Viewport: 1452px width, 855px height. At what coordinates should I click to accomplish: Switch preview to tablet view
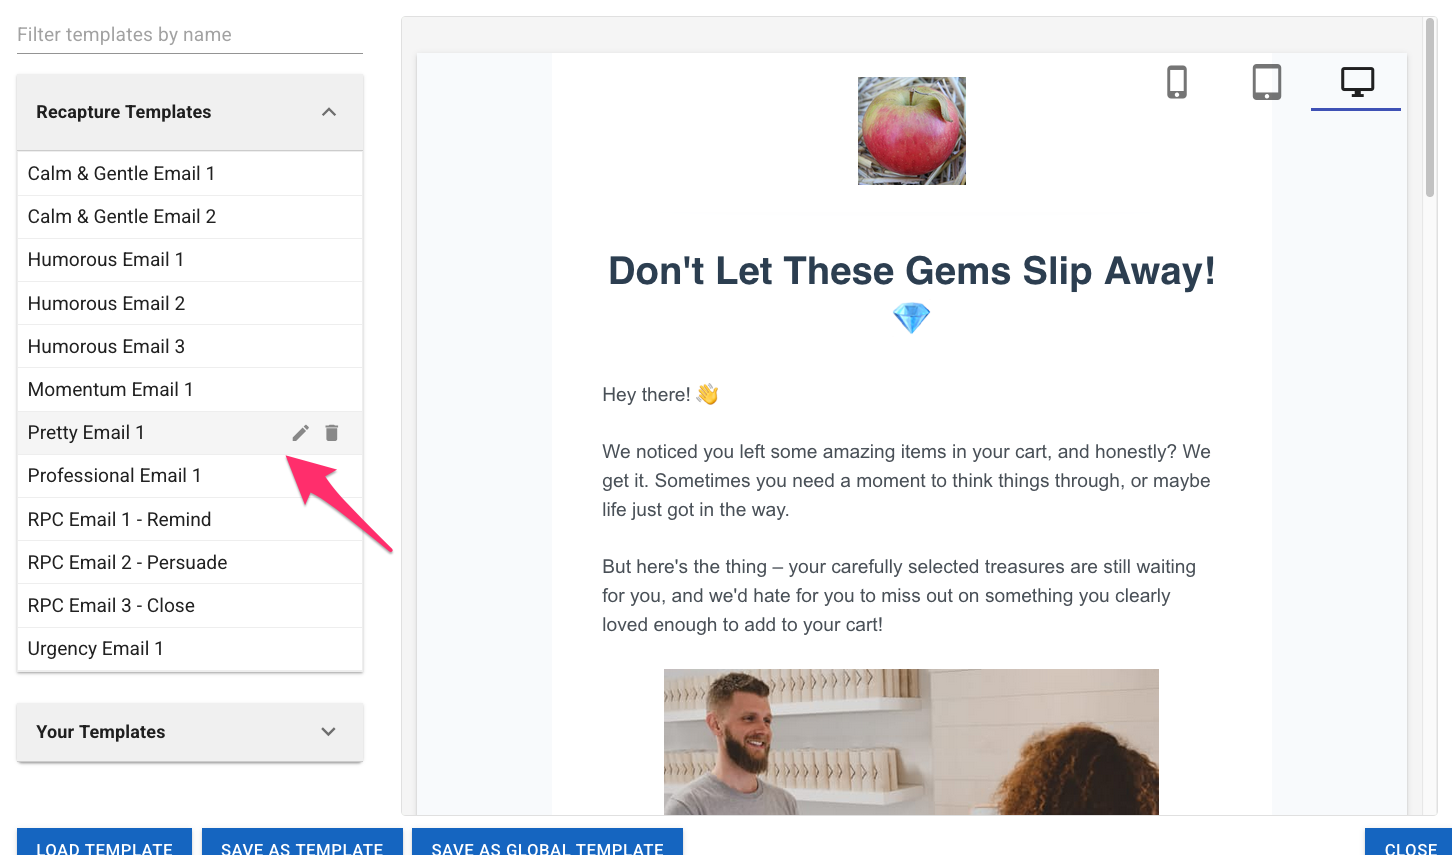click(1267, 82)
